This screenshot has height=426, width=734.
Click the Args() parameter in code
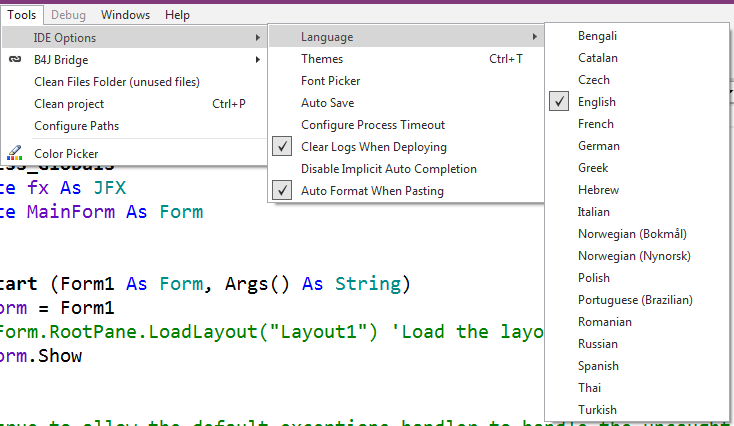tap(257, 284)
